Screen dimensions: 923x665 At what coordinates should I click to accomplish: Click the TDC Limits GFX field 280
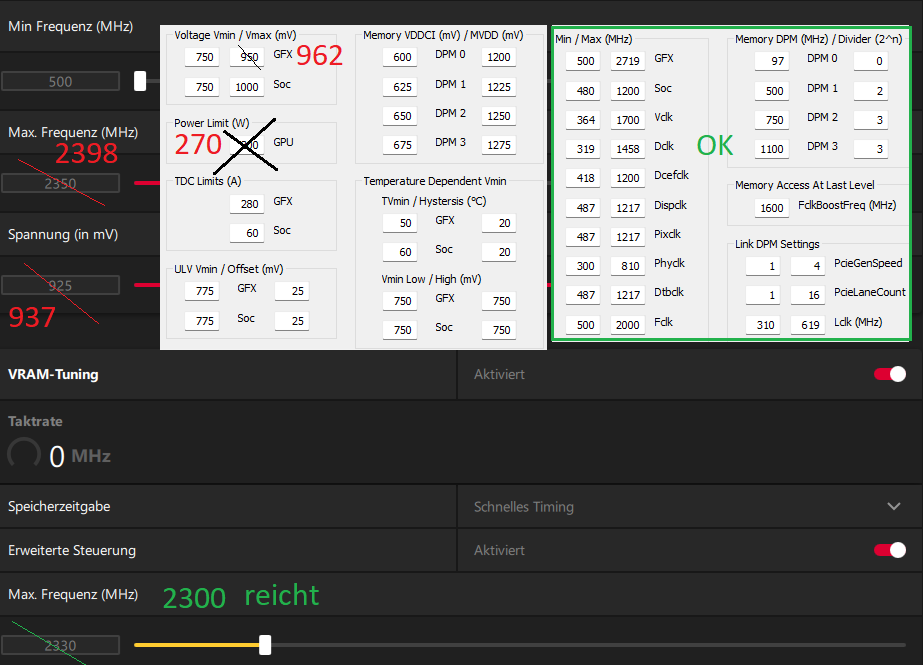tap(247, 204)
